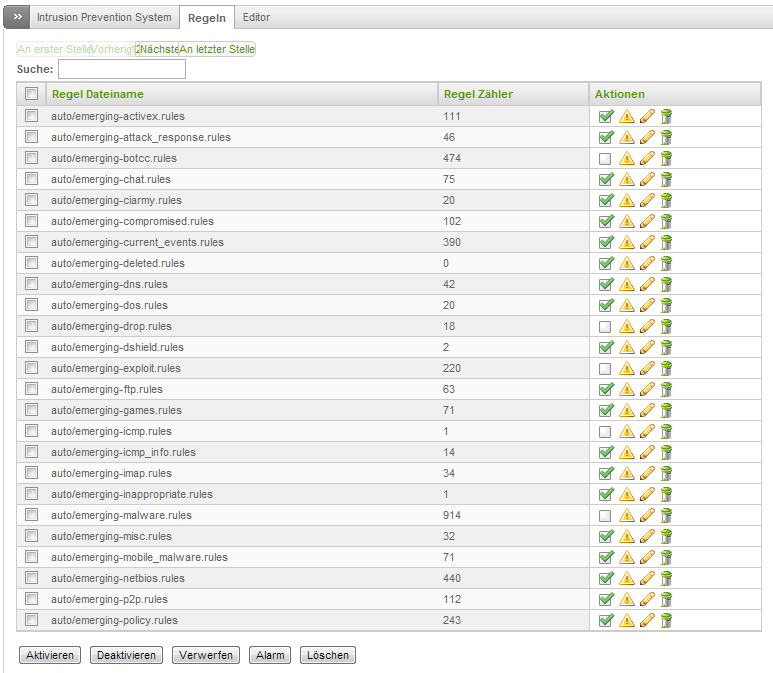
Task: Click the alert triangle icon for emerging-activex.rules
Action: (627, 116)
